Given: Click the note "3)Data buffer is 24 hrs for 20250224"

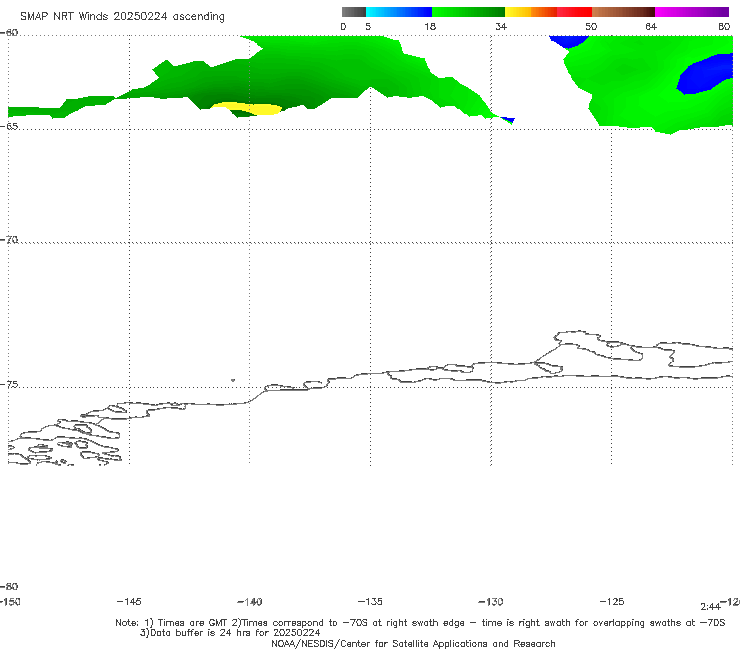Looking at the screenshot, I should coord(230,633).
